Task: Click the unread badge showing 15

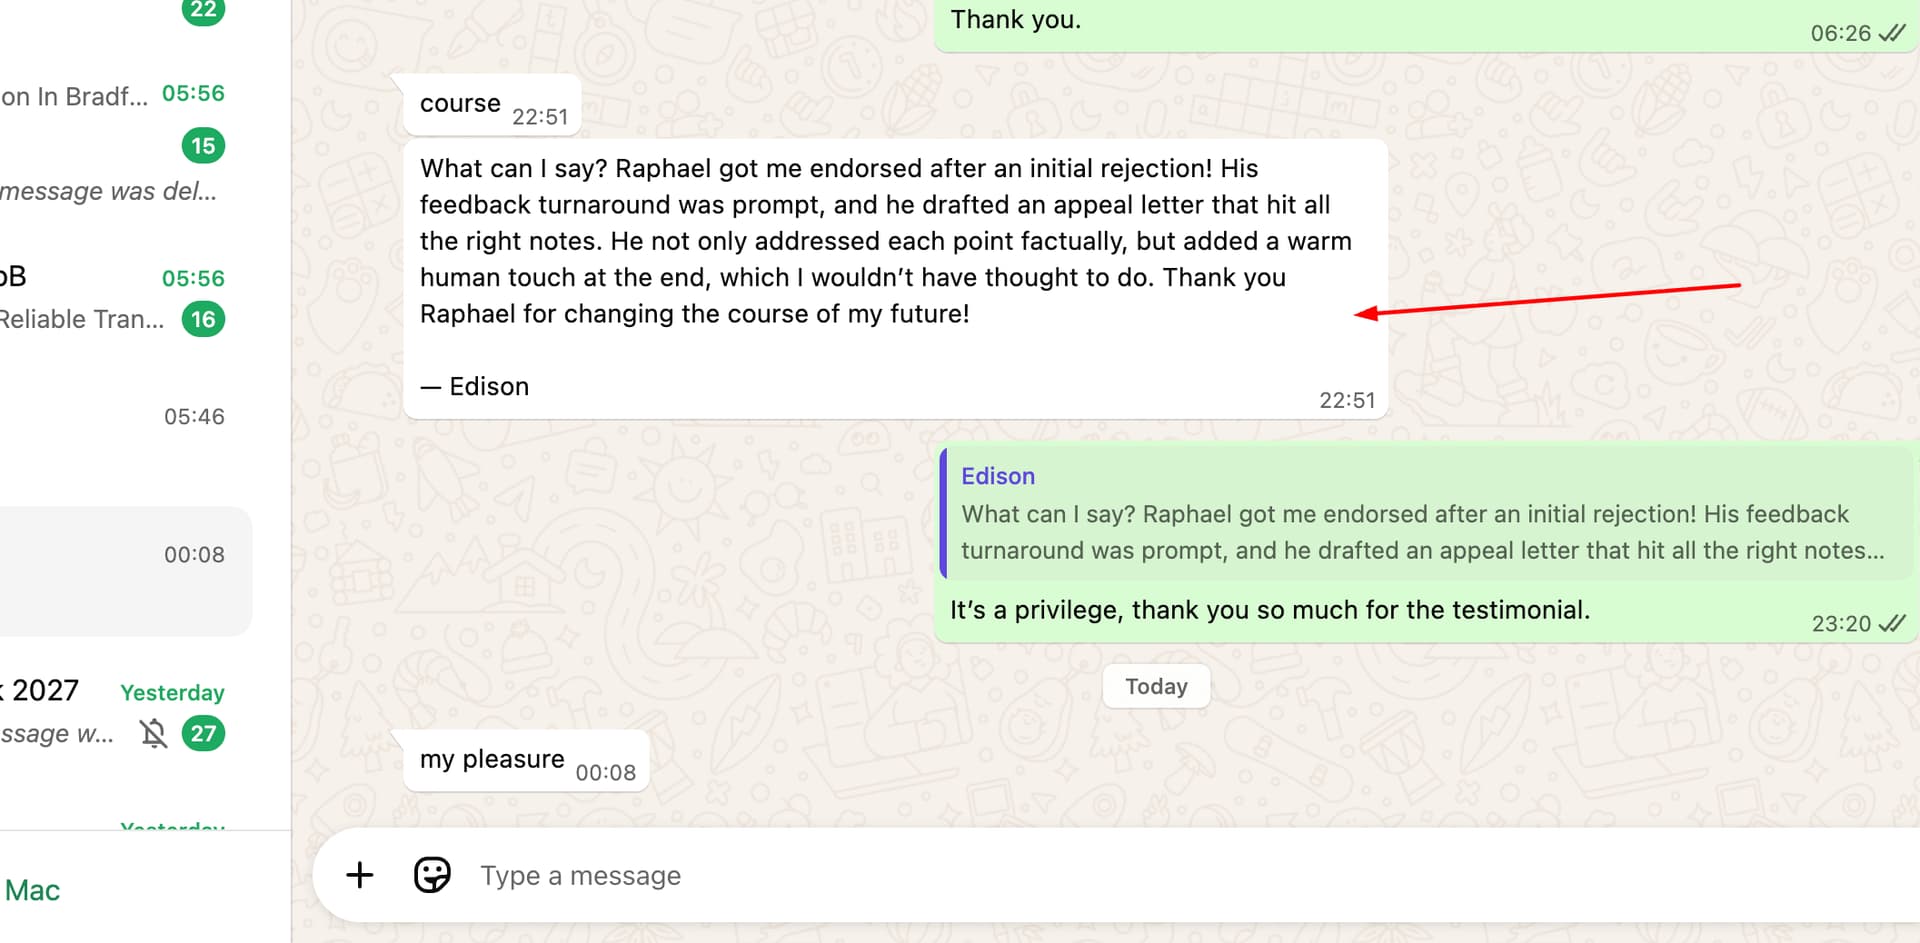Action: (x=203, y=146)
